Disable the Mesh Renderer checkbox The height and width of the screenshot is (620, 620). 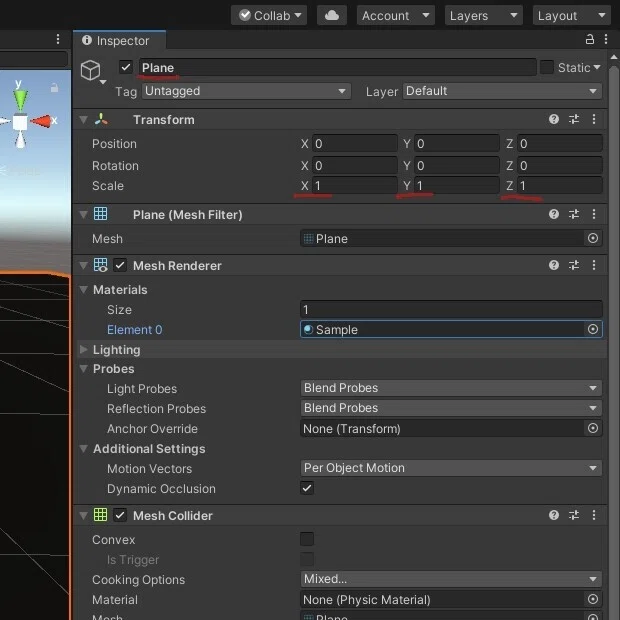point(120,265)
